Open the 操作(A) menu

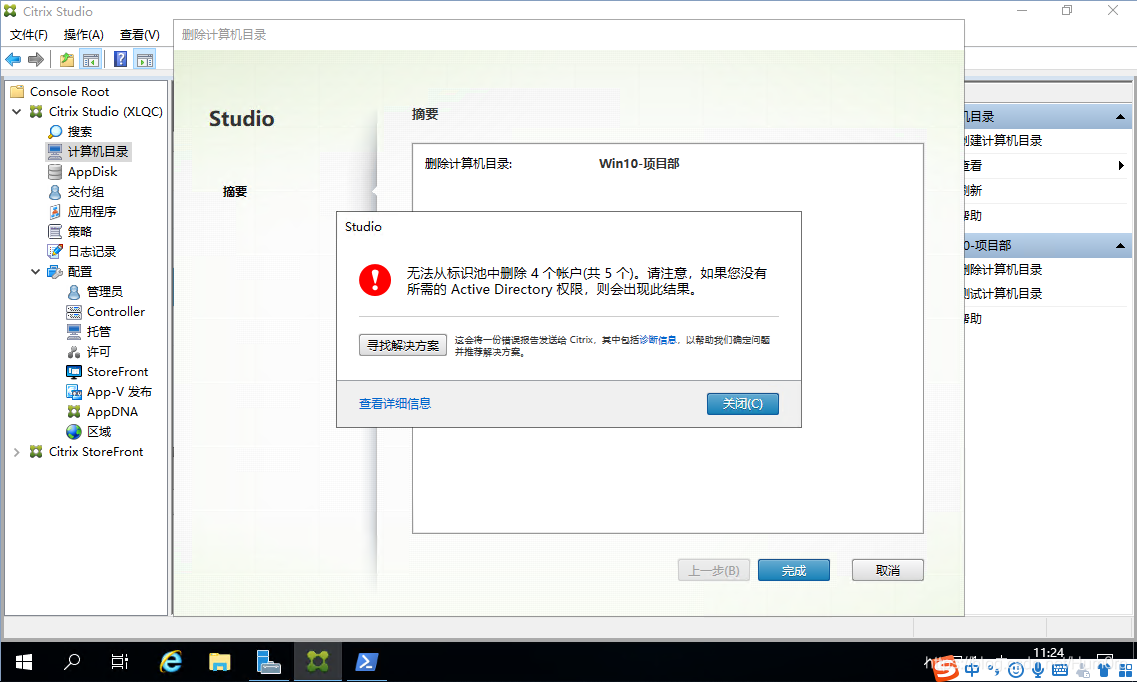[84, 35]
